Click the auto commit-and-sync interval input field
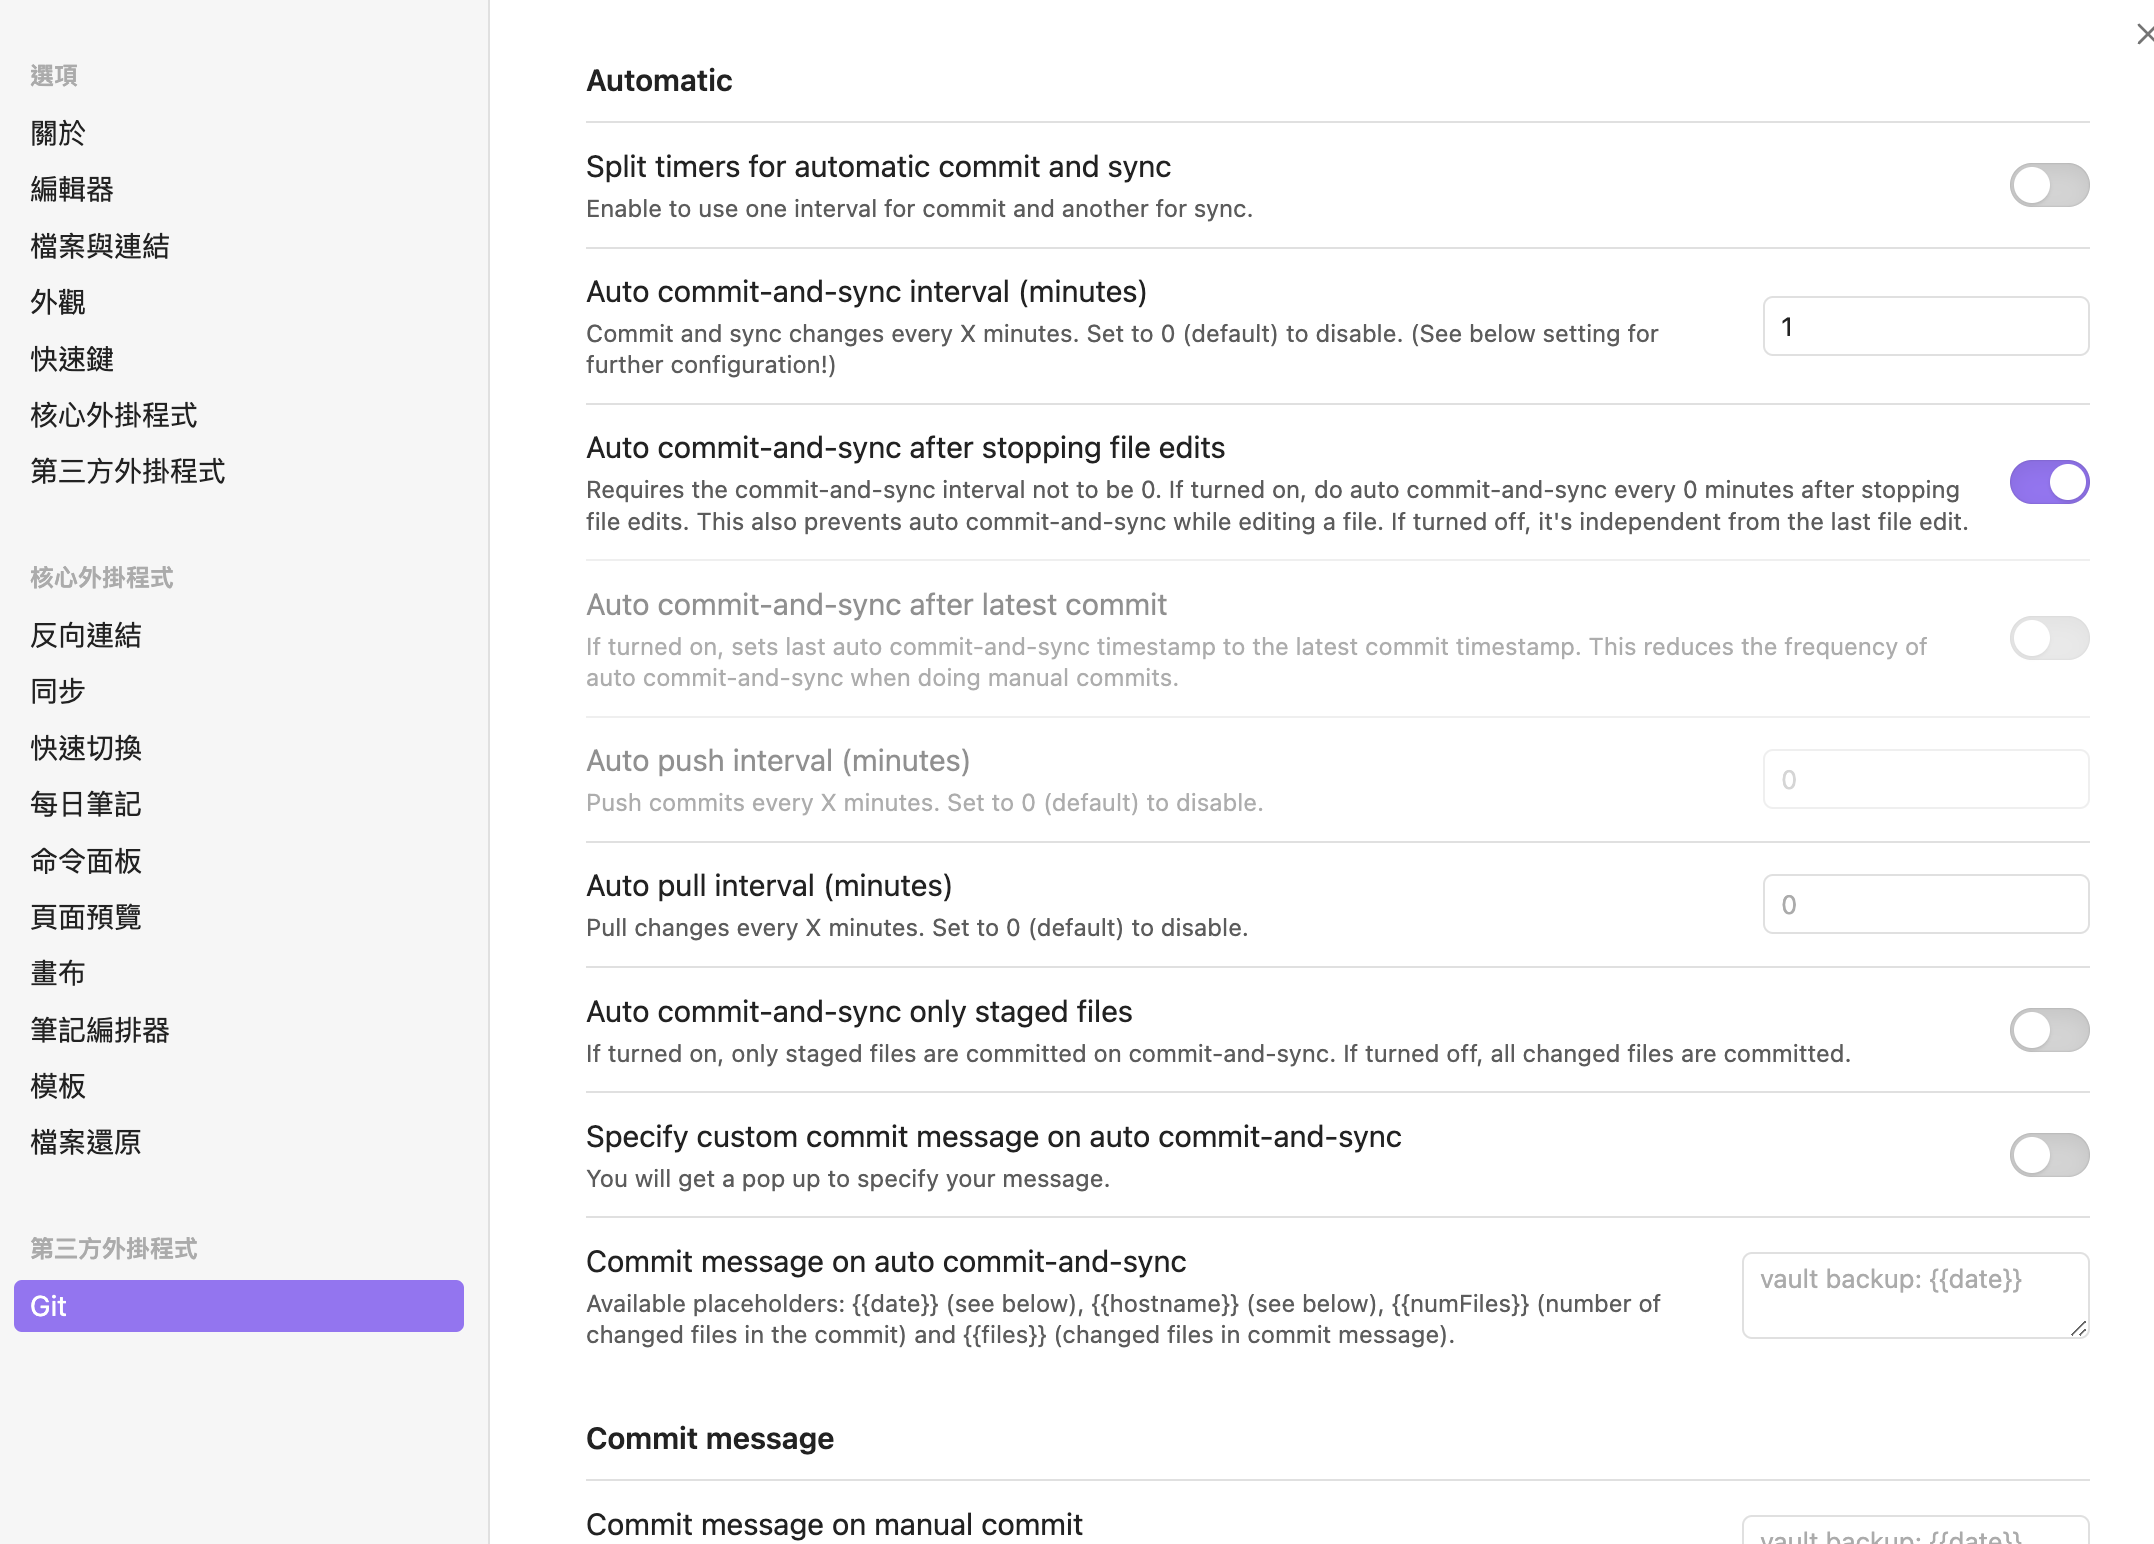2154x1544 pixels. pos(1925,326)
